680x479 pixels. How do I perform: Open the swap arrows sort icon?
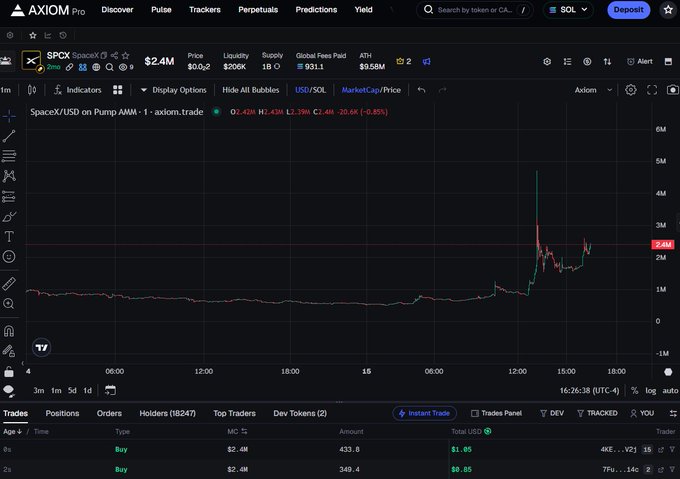tap(607, 62)
